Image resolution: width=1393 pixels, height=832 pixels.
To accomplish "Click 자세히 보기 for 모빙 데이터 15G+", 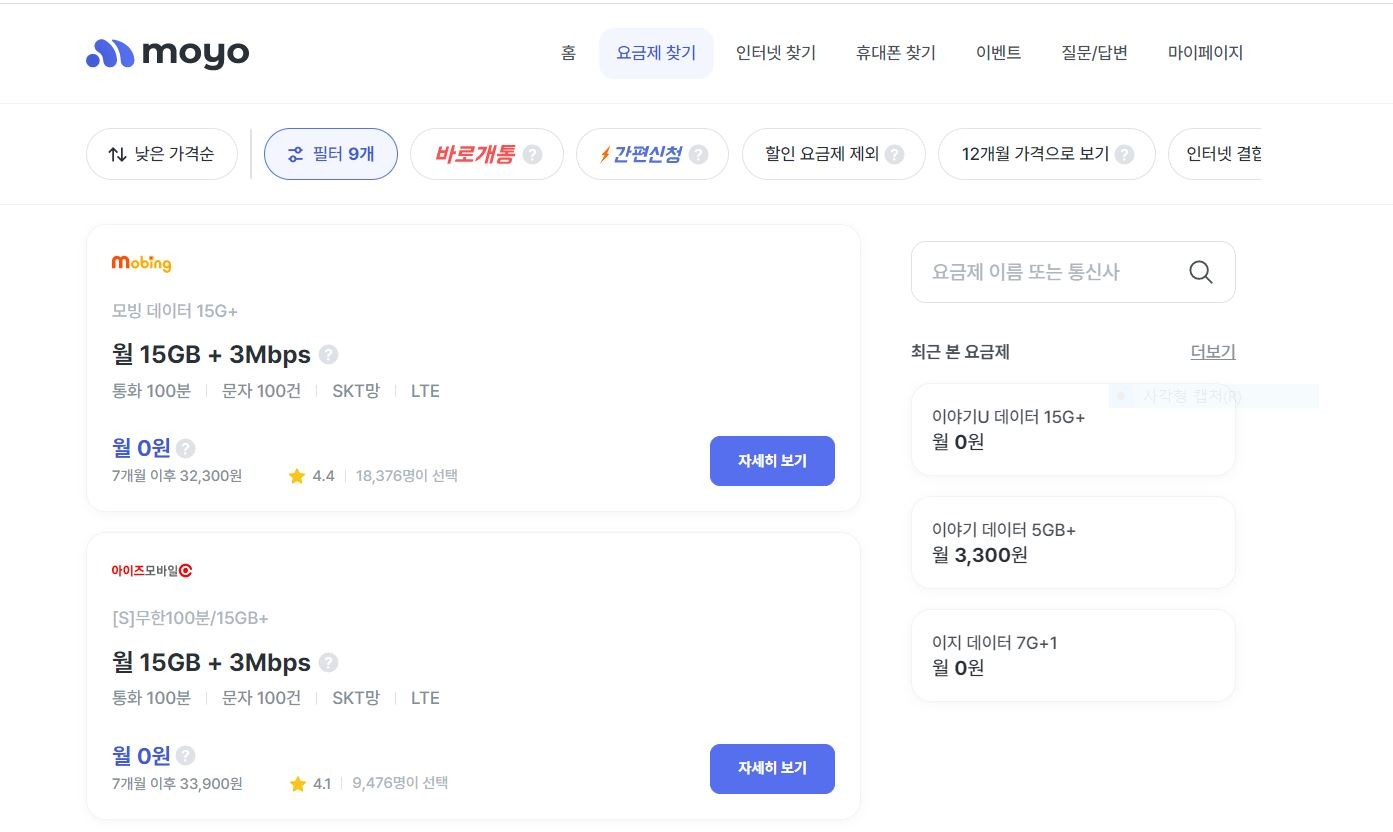I will tap(771, 461).
